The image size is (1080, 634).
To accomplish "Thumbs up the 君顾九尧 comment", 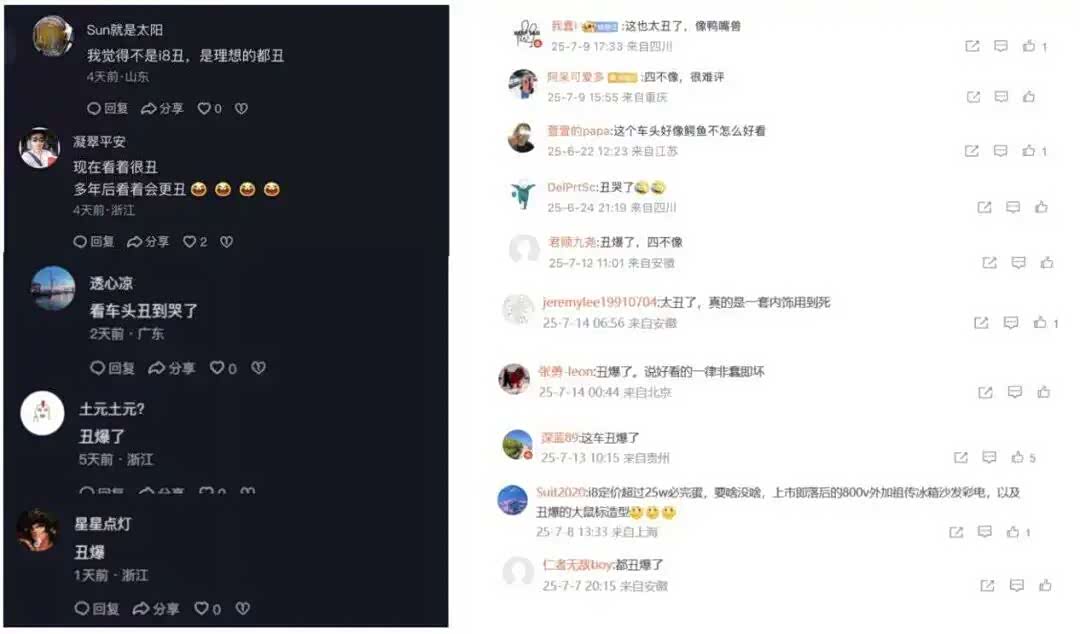I will click(1047, 262).
